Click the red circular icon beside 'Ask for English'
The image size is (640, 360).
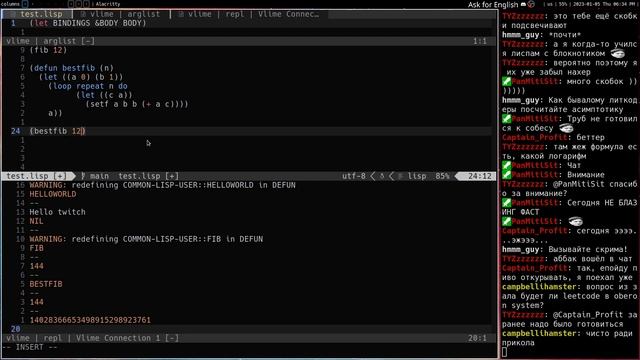[x=531, y=4]
